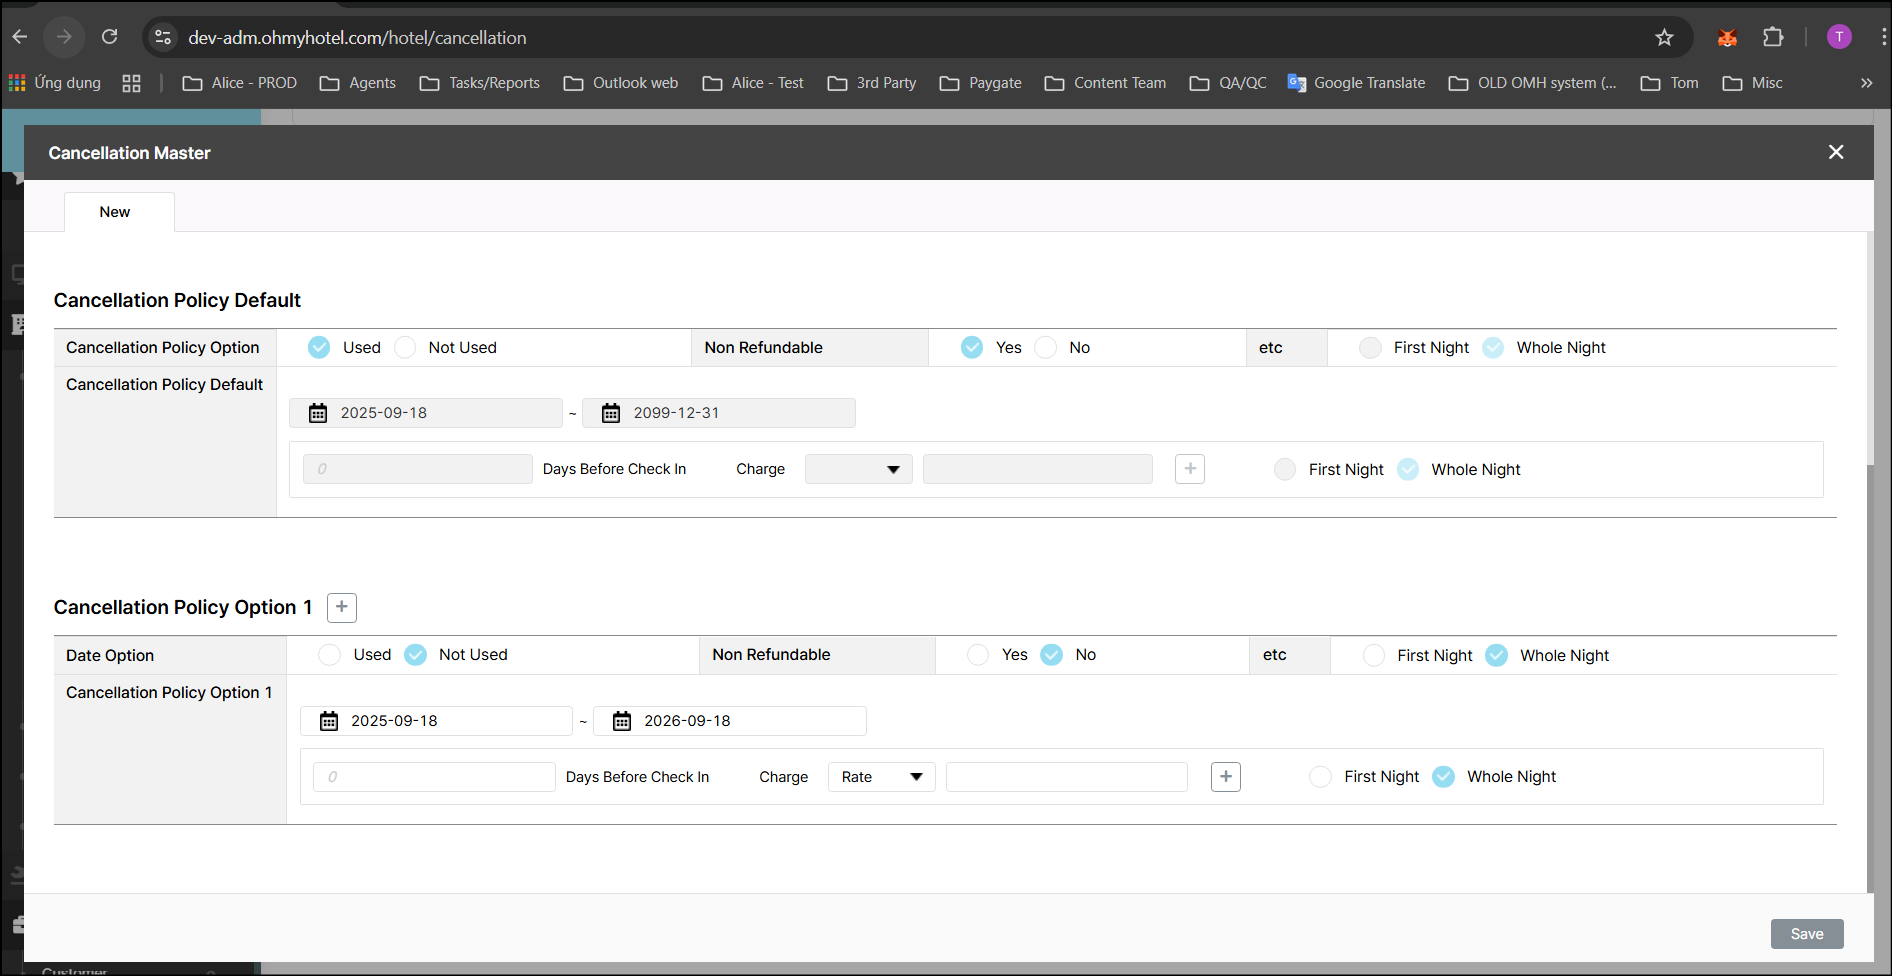Click Days Before Check In field in Option 1
Viewport: 1892px width, 976px height.
click(434, 777)
